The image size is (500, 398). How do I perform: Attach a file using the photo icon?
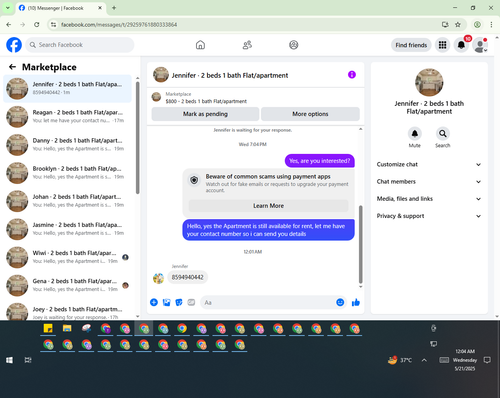(166, 302)
